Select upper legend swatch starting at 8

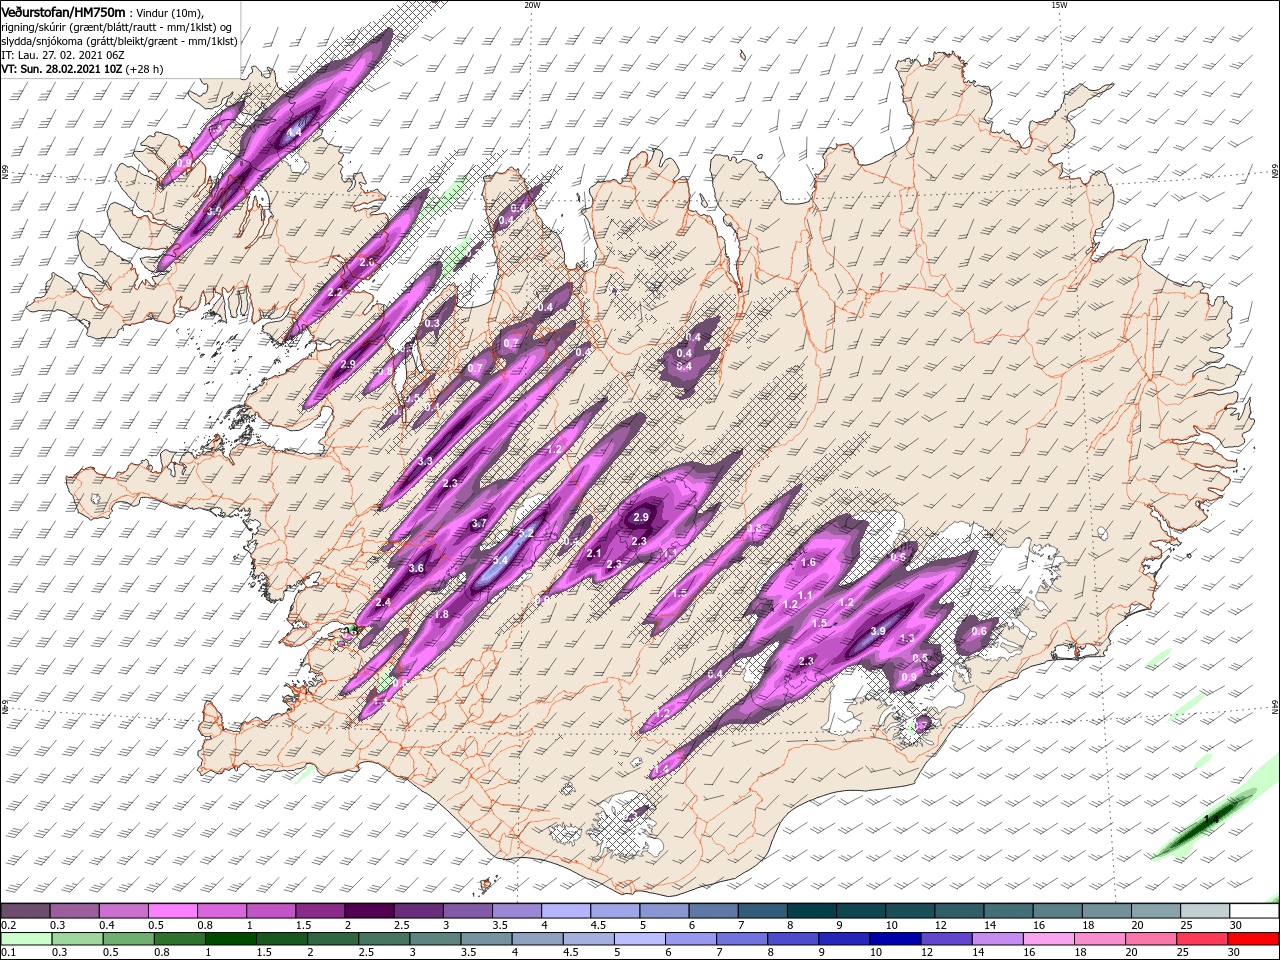point(810,911)
